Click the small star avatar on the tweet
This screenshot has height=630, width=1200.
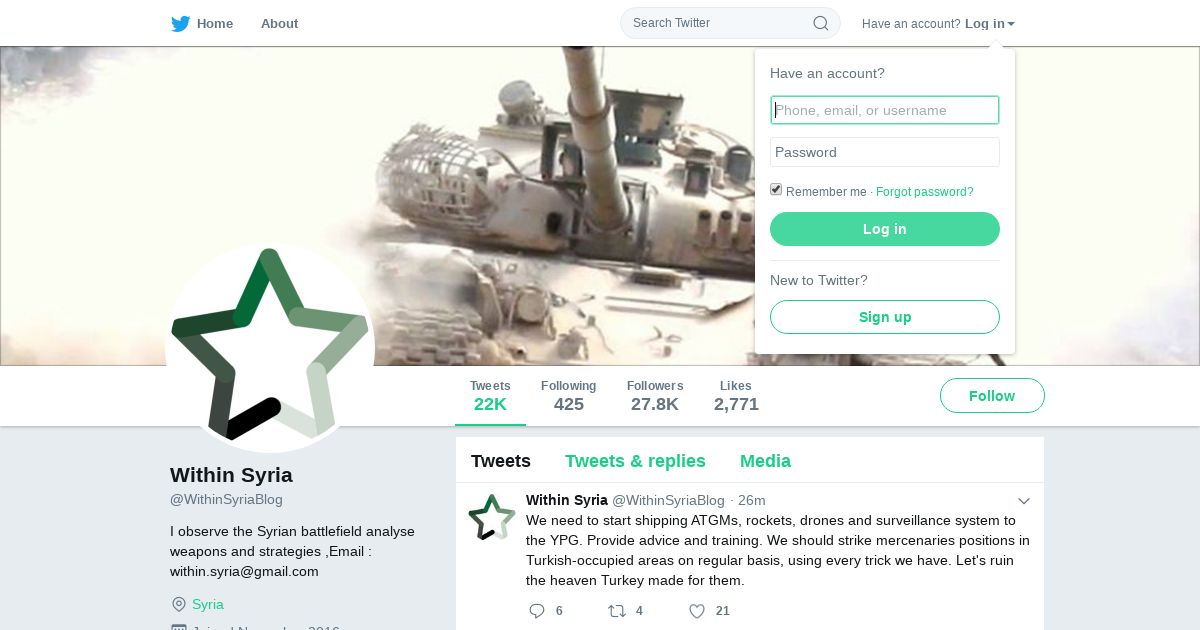(x=492, y=517)
